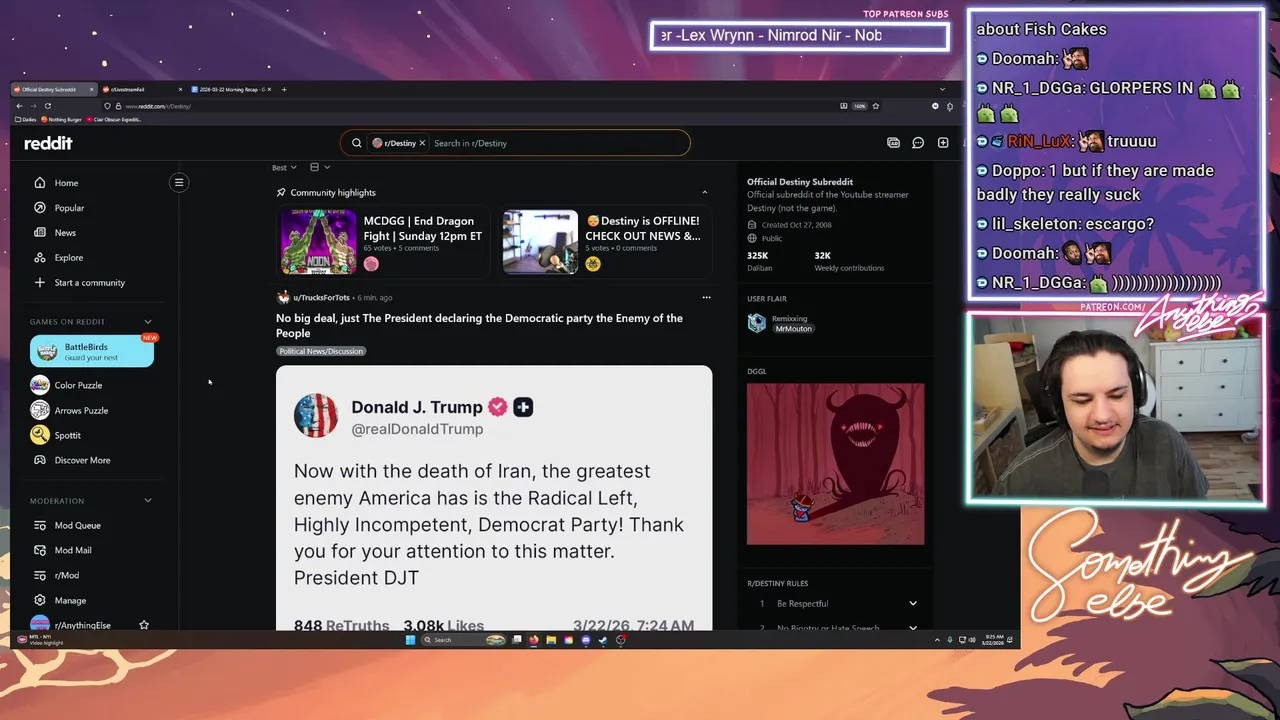Click Political News/Discussion flair tag
The image size is (1280, 720).
(321, 351)
